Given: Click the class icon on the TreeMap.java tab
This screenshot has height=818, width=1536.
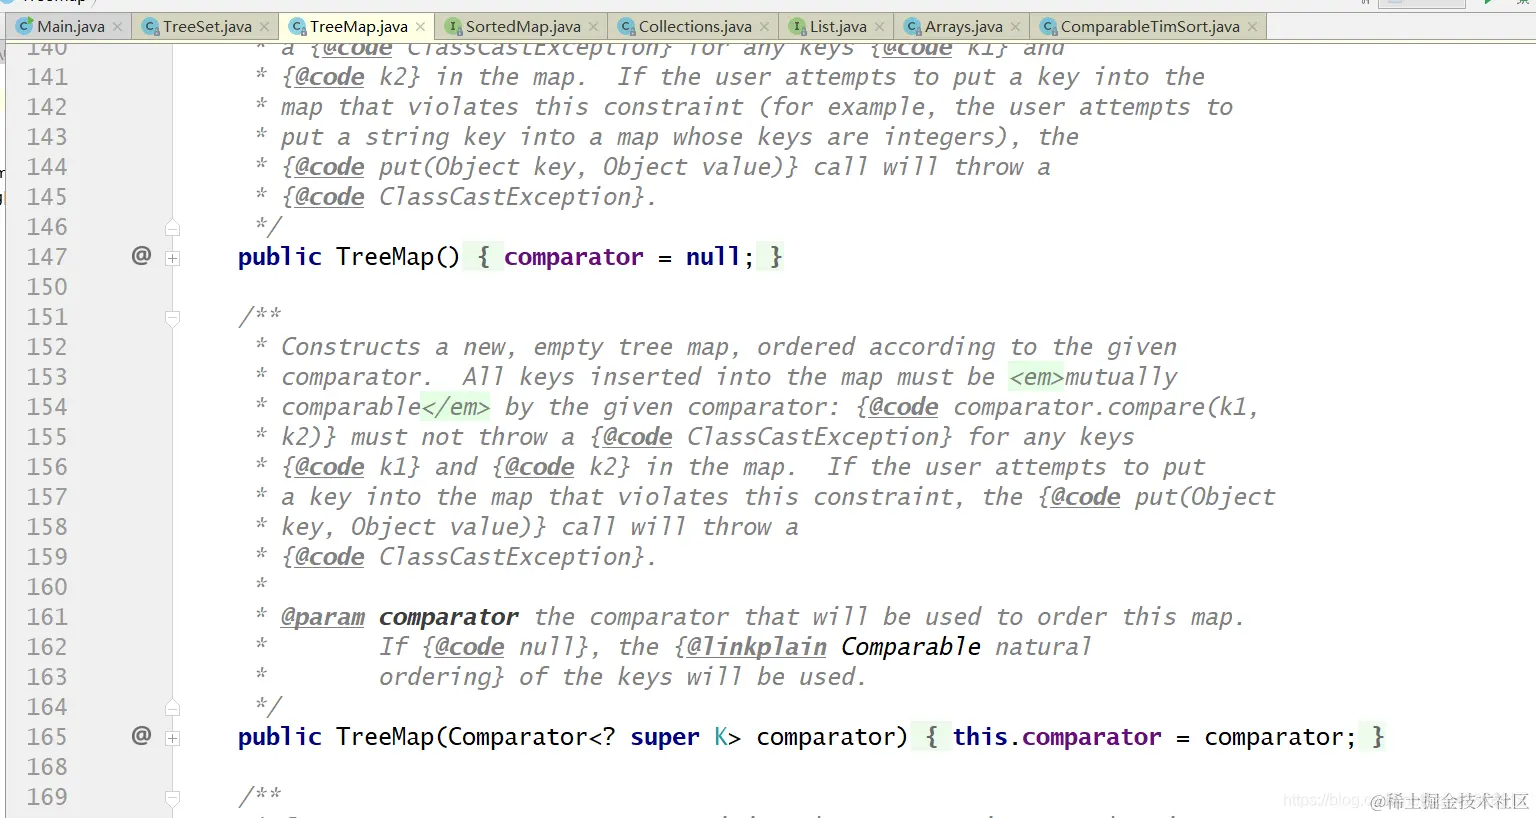Looking at the screenshot, I should 297,26.
